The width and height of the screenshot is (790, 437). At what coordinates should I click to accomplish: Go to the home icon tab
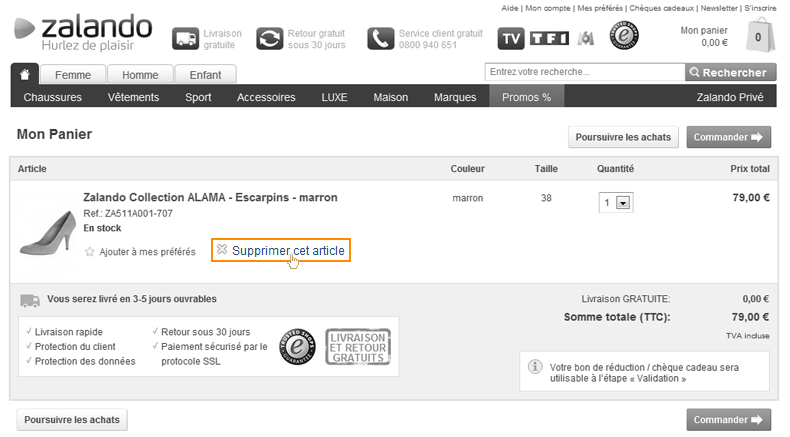pyautogui.click(x=24, y=75)
